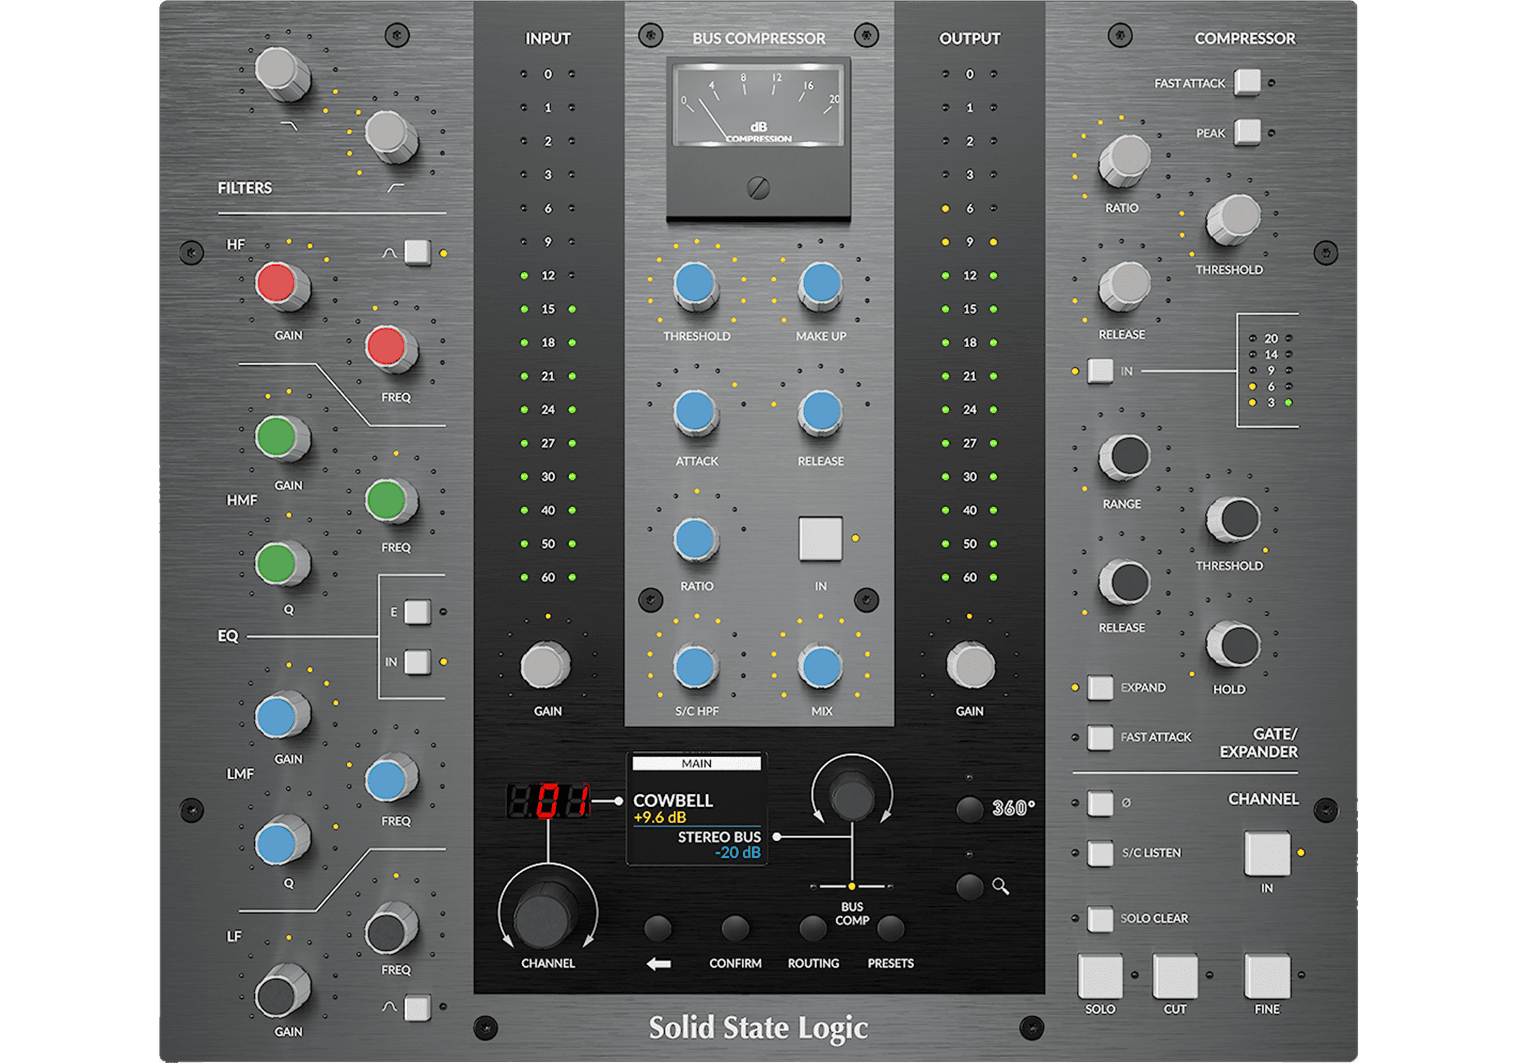Image resolution: width=1519 pixels, height=1063 pixels.
Task: Toggle the EQ E-type button
Action: pos(417,611)
